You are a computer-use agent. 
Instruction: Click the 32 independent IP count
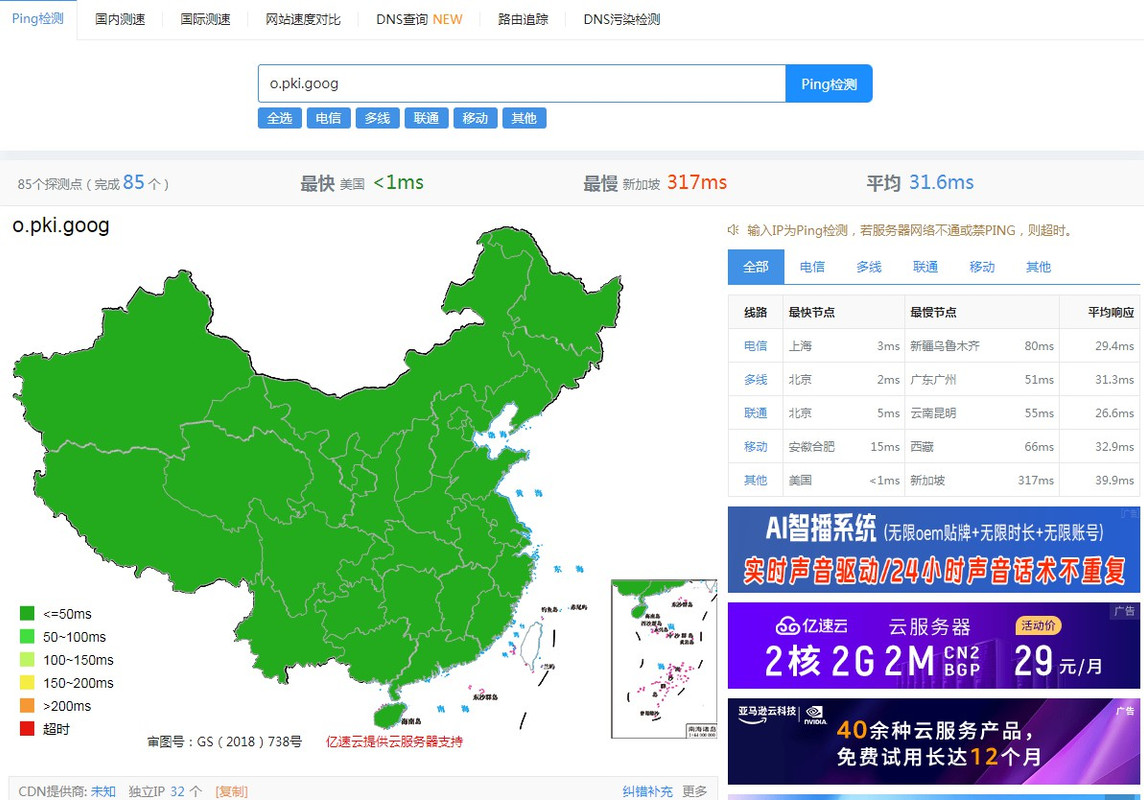[177, 791]
